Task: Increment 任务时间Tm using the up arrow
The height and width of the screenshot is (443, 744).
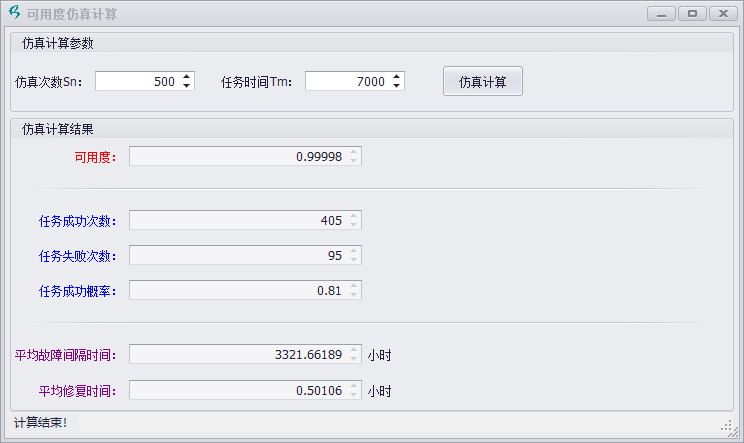Action: tap(397, 77)
